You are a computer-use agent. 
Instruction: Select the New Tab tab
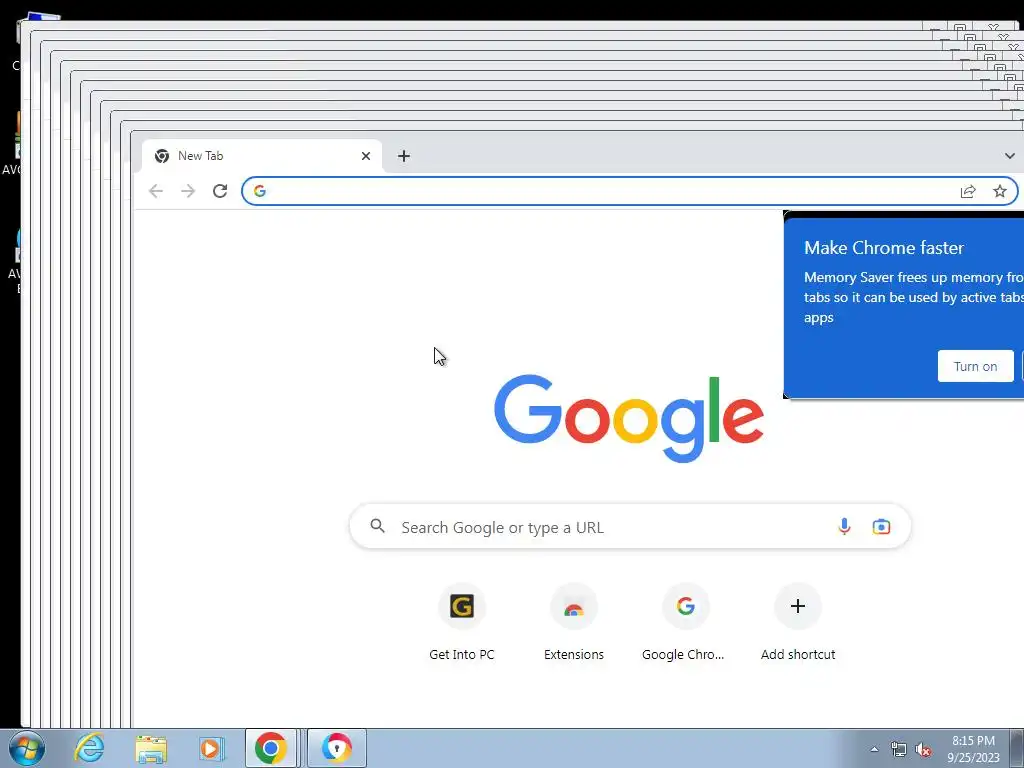[x=261, y=155]
